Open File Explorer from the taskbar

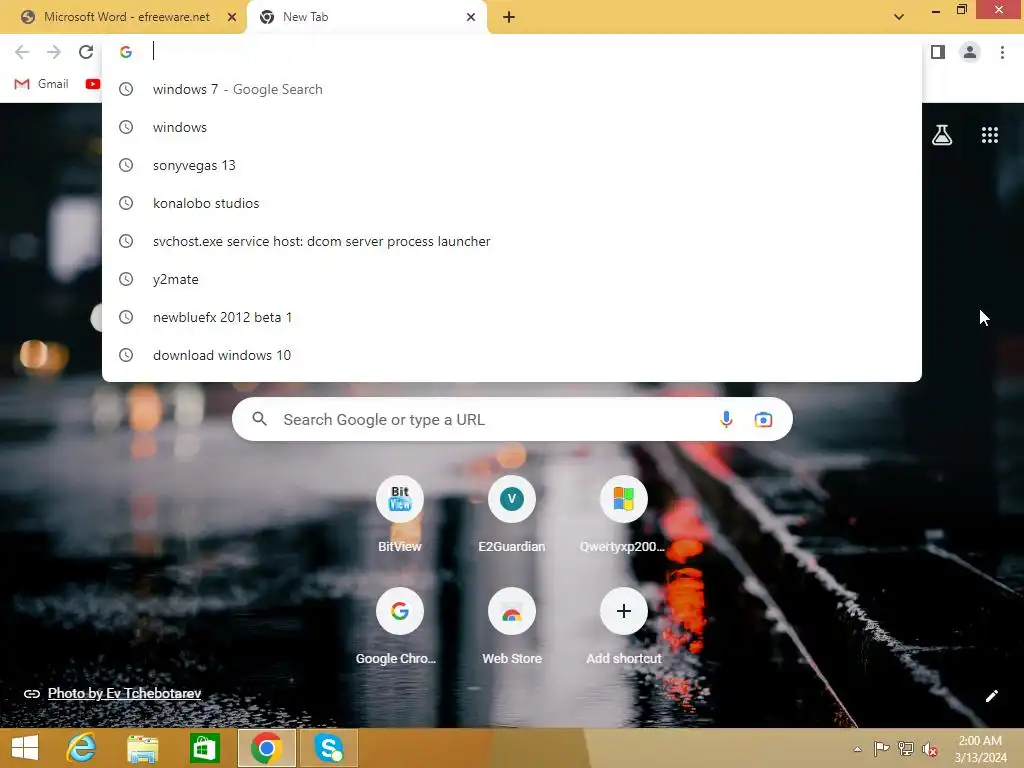click(x=142, y=748)
